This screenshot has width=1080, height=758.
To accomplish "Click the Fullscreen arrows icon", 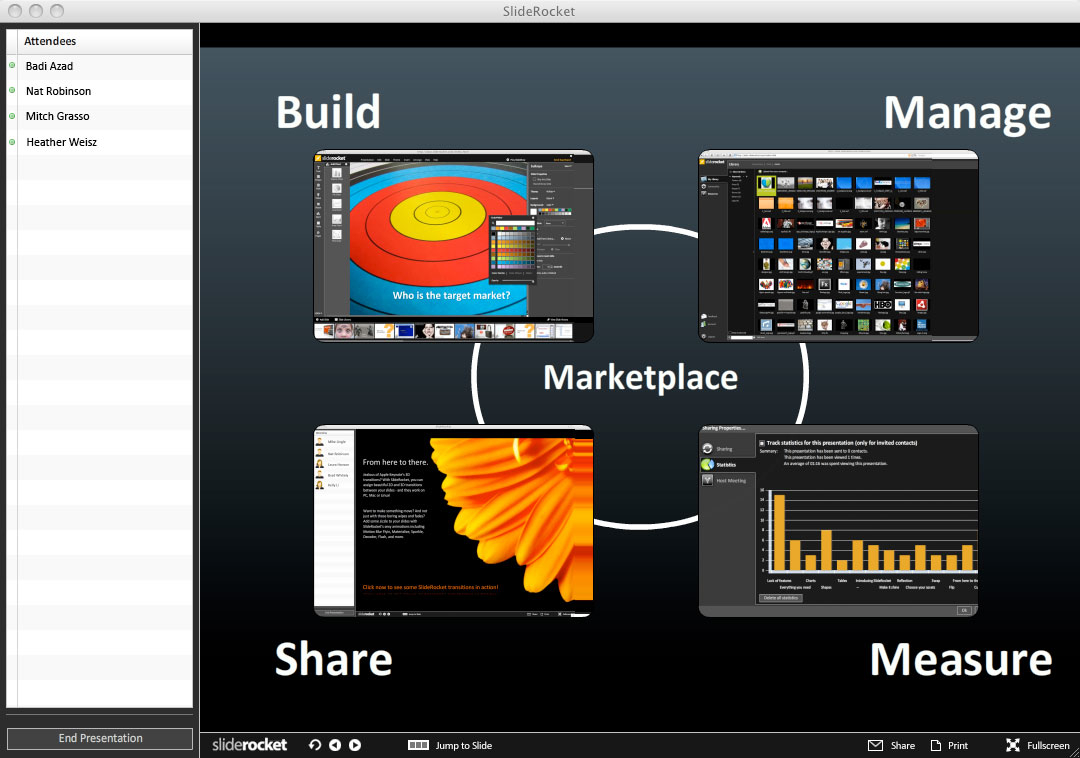I will [x=1012, y=745].
